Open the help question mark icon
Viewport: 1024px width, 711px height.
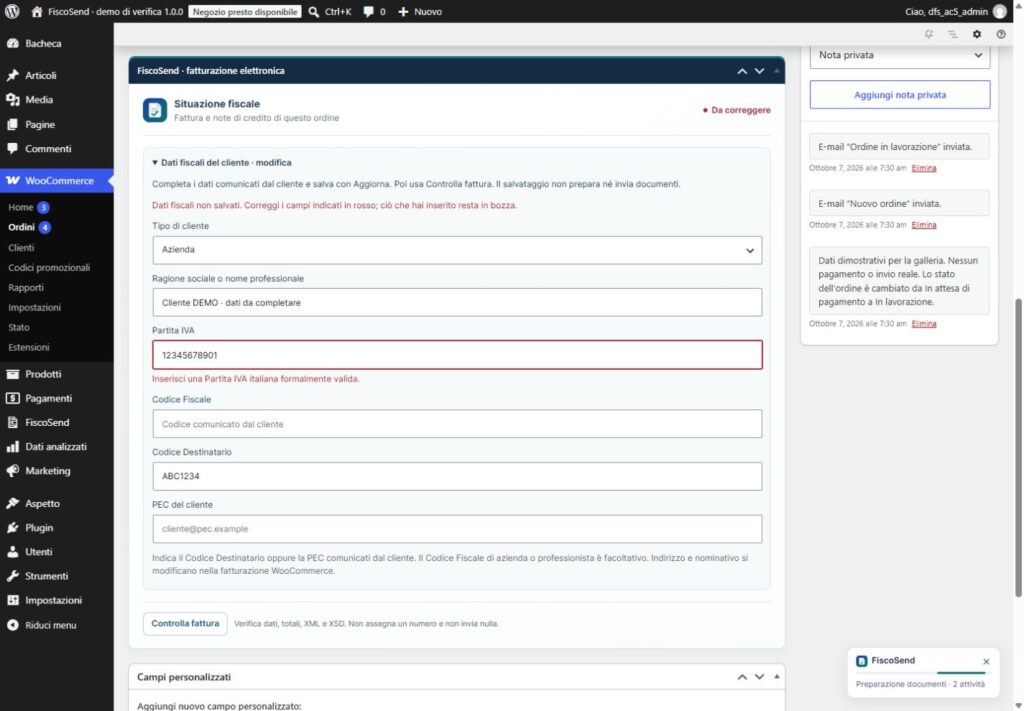[1000, 34]
